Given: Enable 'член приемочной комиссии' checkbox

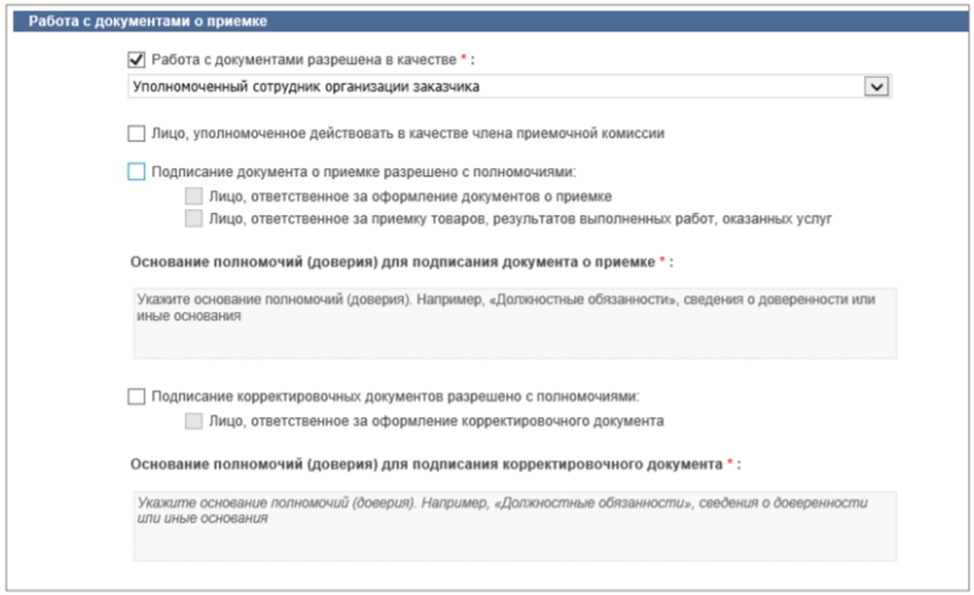Looking at the screenshot, I should (138, 132).
